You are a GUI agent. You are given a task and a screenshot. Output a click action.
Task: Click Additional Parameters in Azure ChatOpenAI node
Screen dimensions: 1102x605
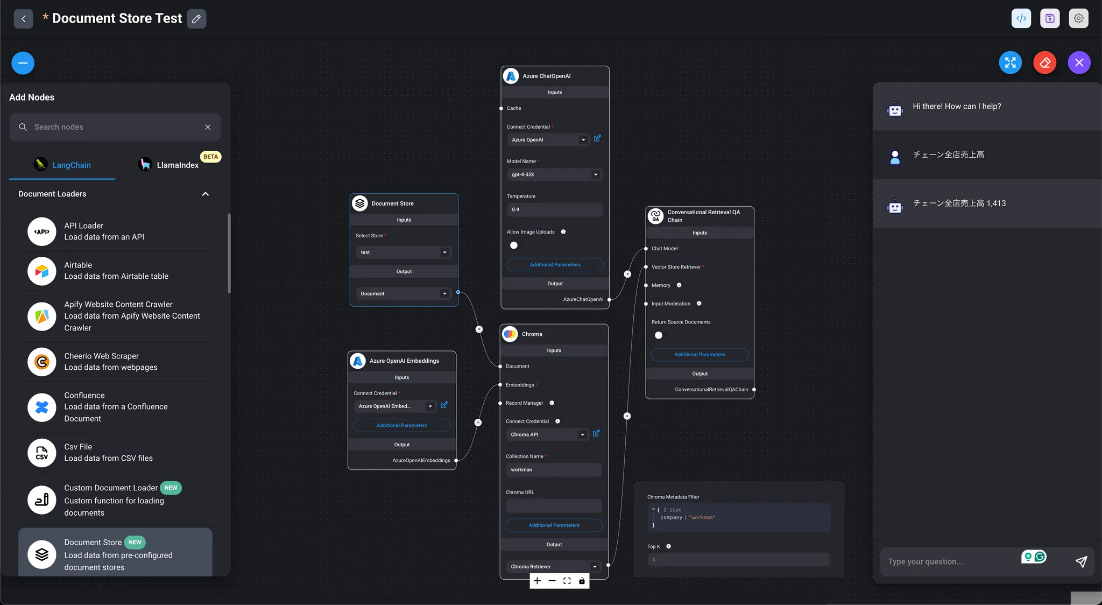(555, 265)
